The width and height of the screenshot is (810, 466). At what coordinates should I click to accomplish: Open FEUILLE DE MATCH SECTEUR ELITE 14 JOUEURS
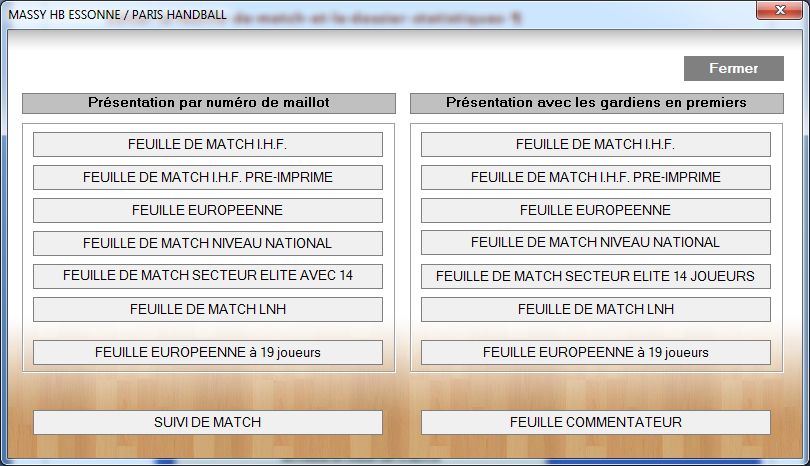click(596, 276)
